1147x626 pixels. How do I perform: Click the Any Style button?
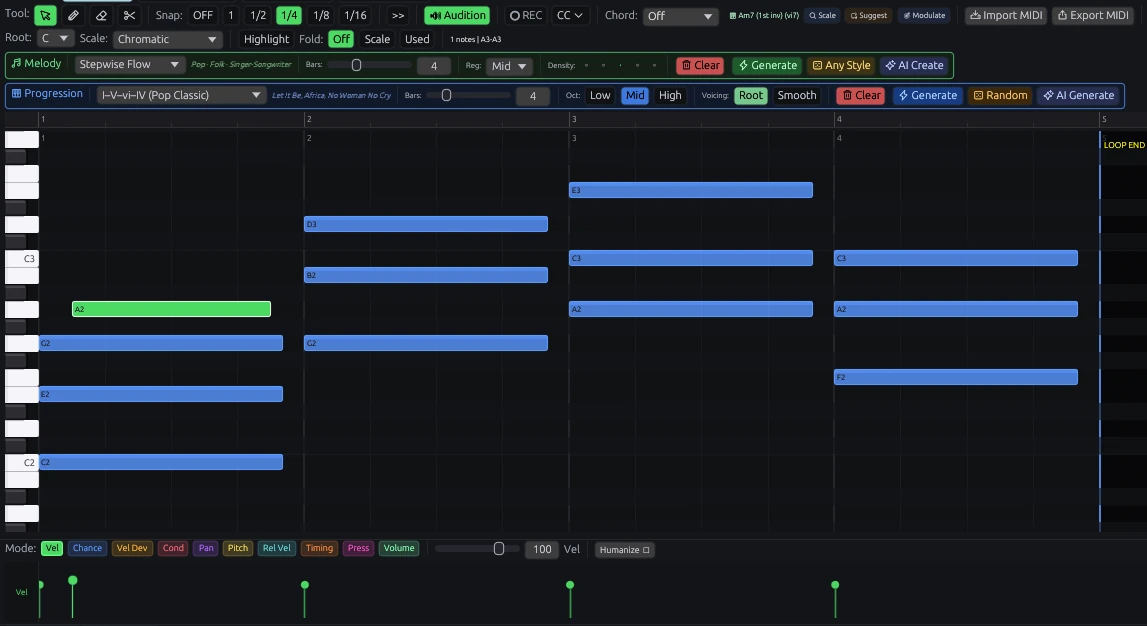[841, 65]
